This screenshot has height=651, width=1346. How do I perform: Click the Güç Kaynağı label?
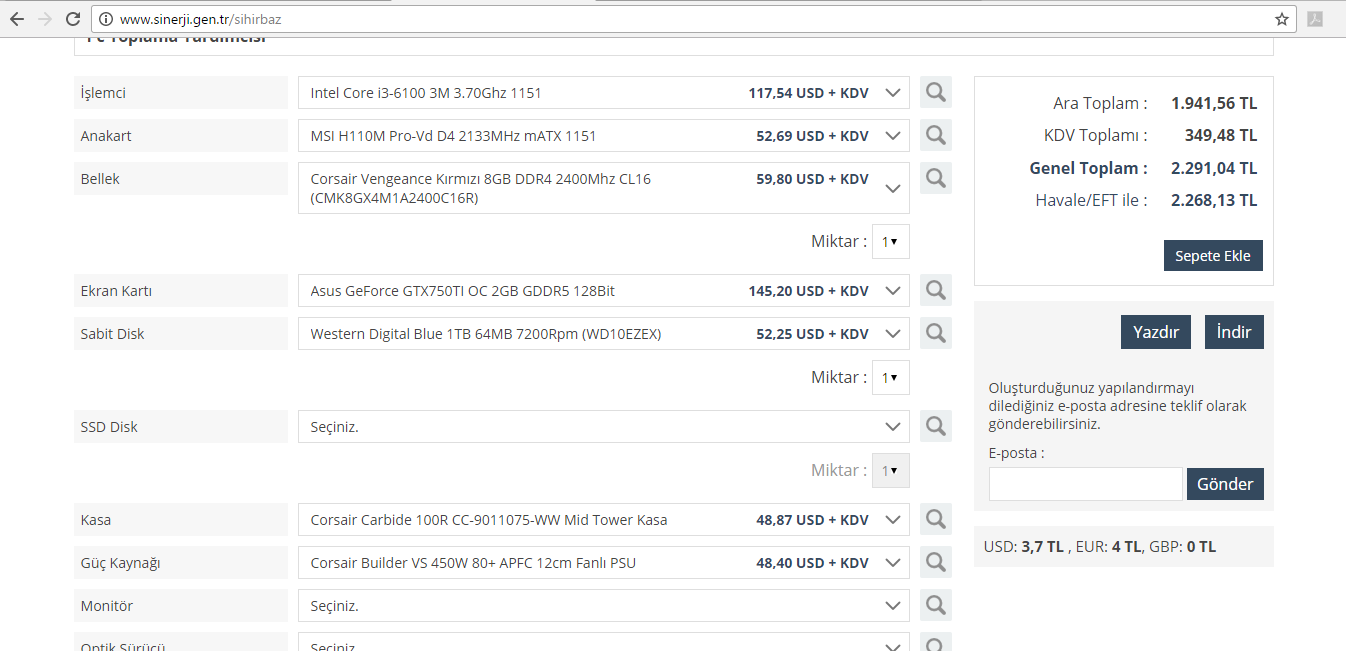coord(120,563)
